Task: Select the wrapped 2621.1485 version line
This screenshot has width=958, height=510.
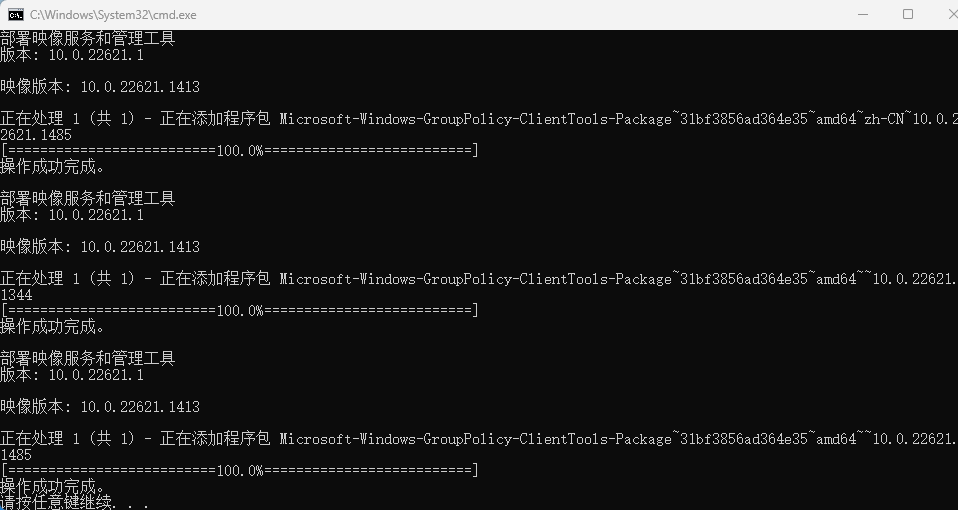Action: point(35,135)
